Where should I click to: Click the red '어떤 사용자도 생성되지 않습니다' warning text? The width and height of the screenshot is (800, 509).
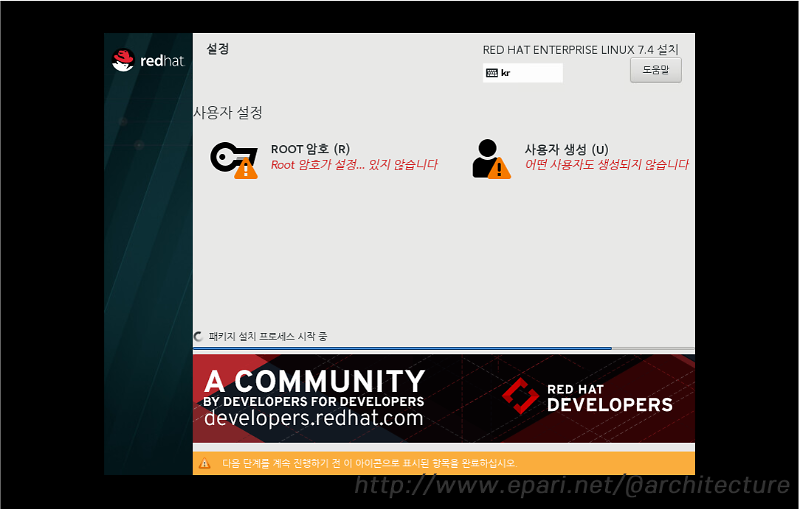click(x=607, y=165)
